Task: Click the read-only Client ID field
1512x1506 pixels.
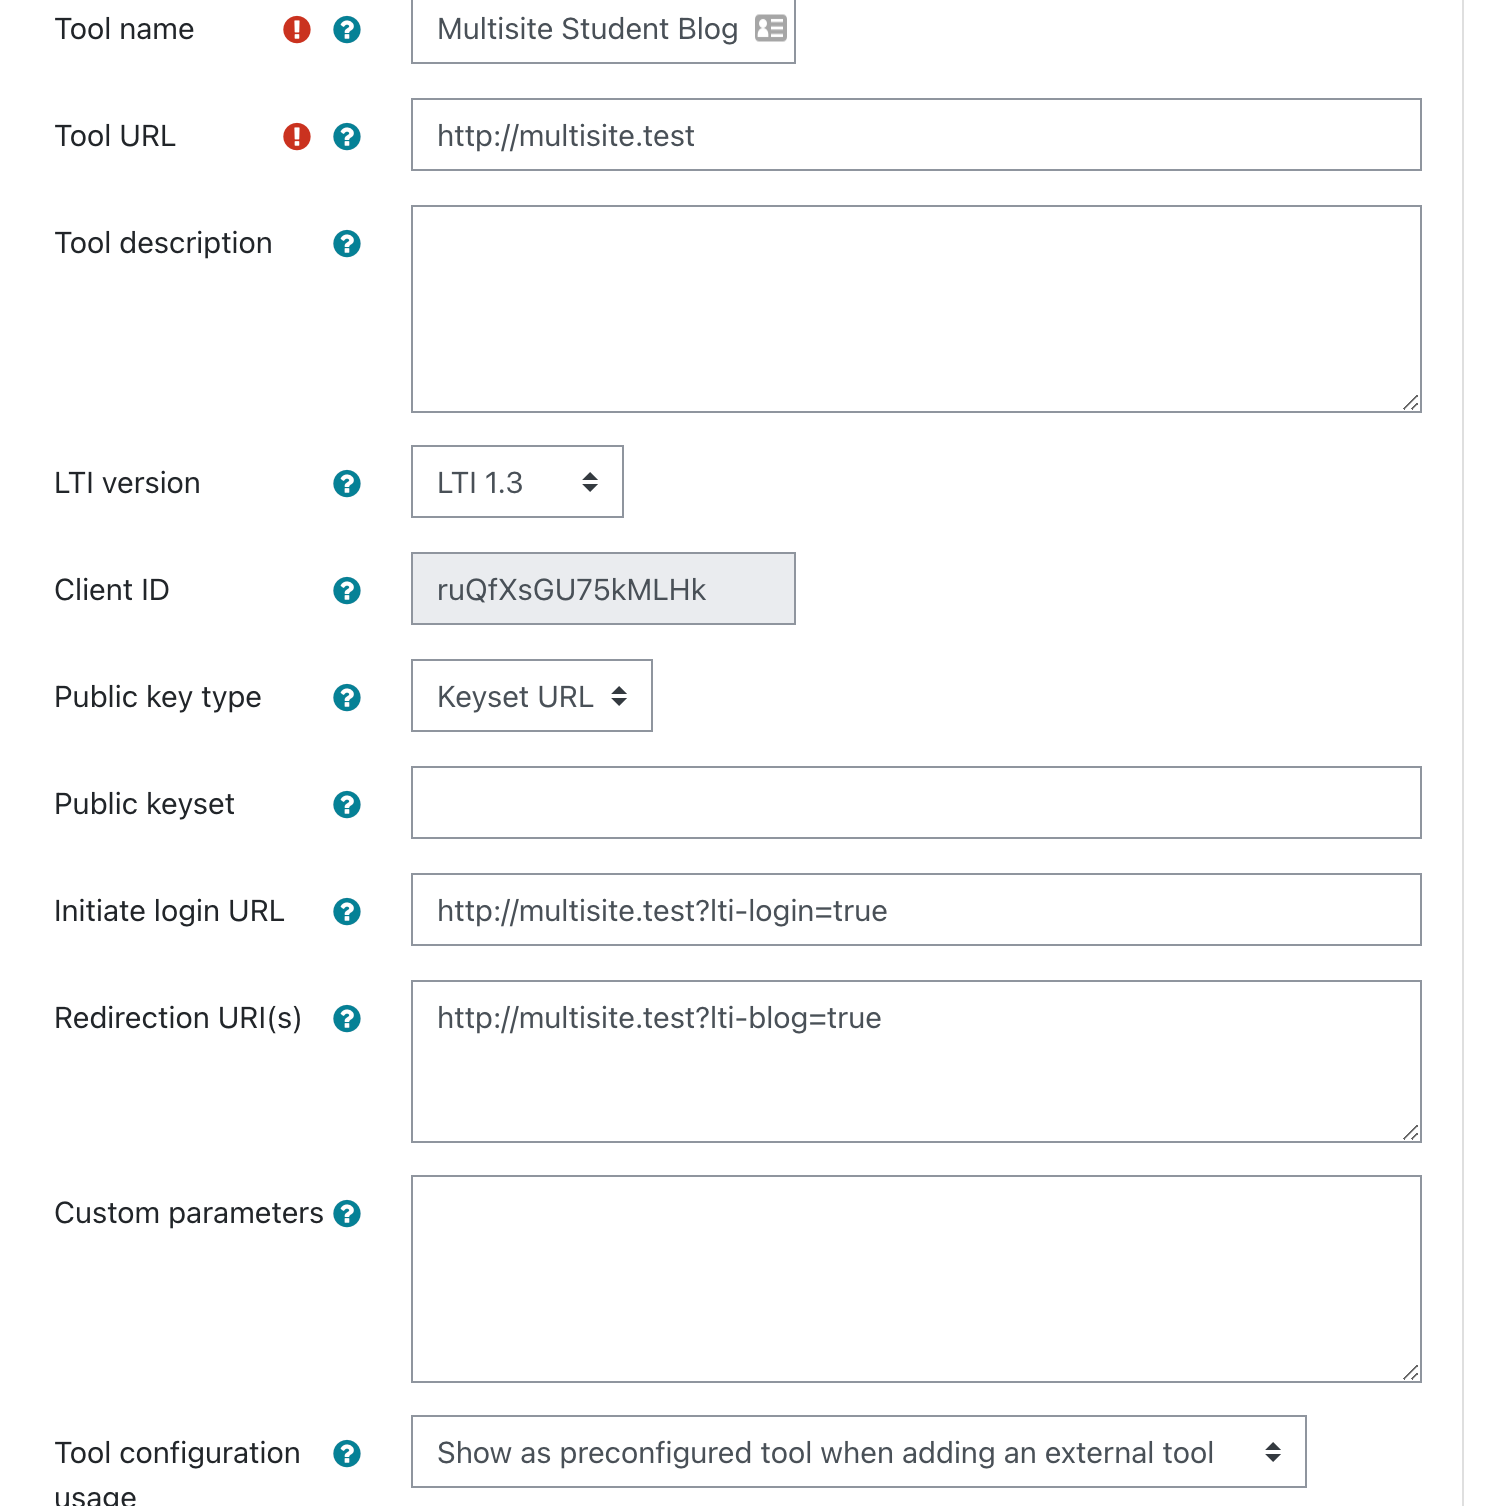Action: tap(603, 589)
